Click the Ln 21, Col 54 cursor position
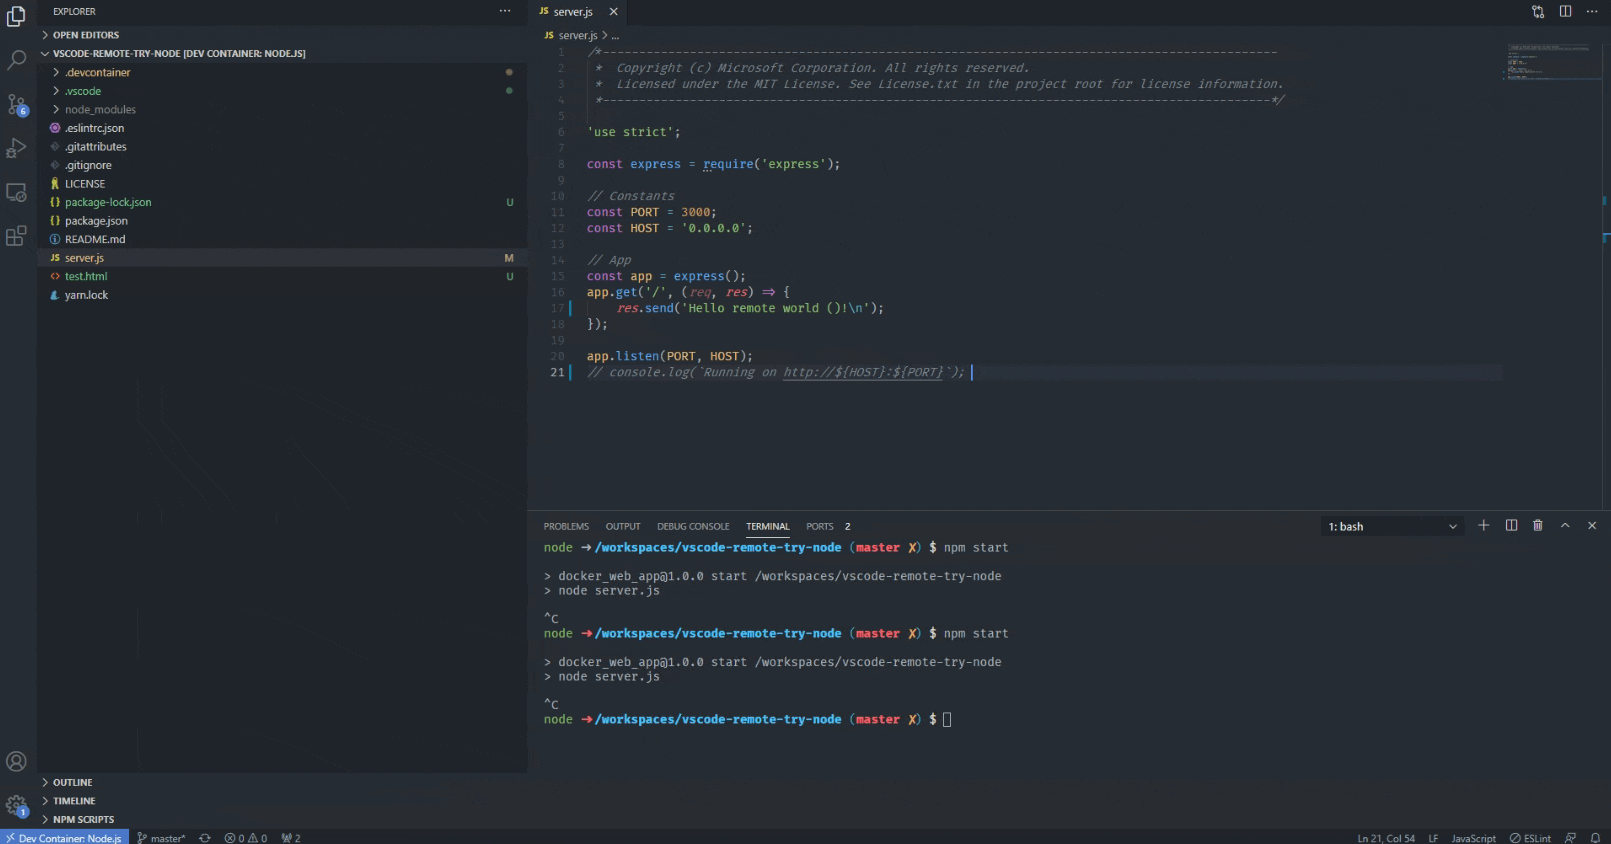 pyautogui.click(x=1386, y=838)
